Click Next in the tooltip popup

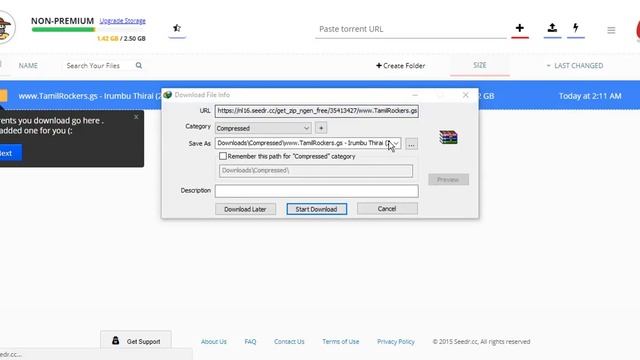tap(10, 153)
